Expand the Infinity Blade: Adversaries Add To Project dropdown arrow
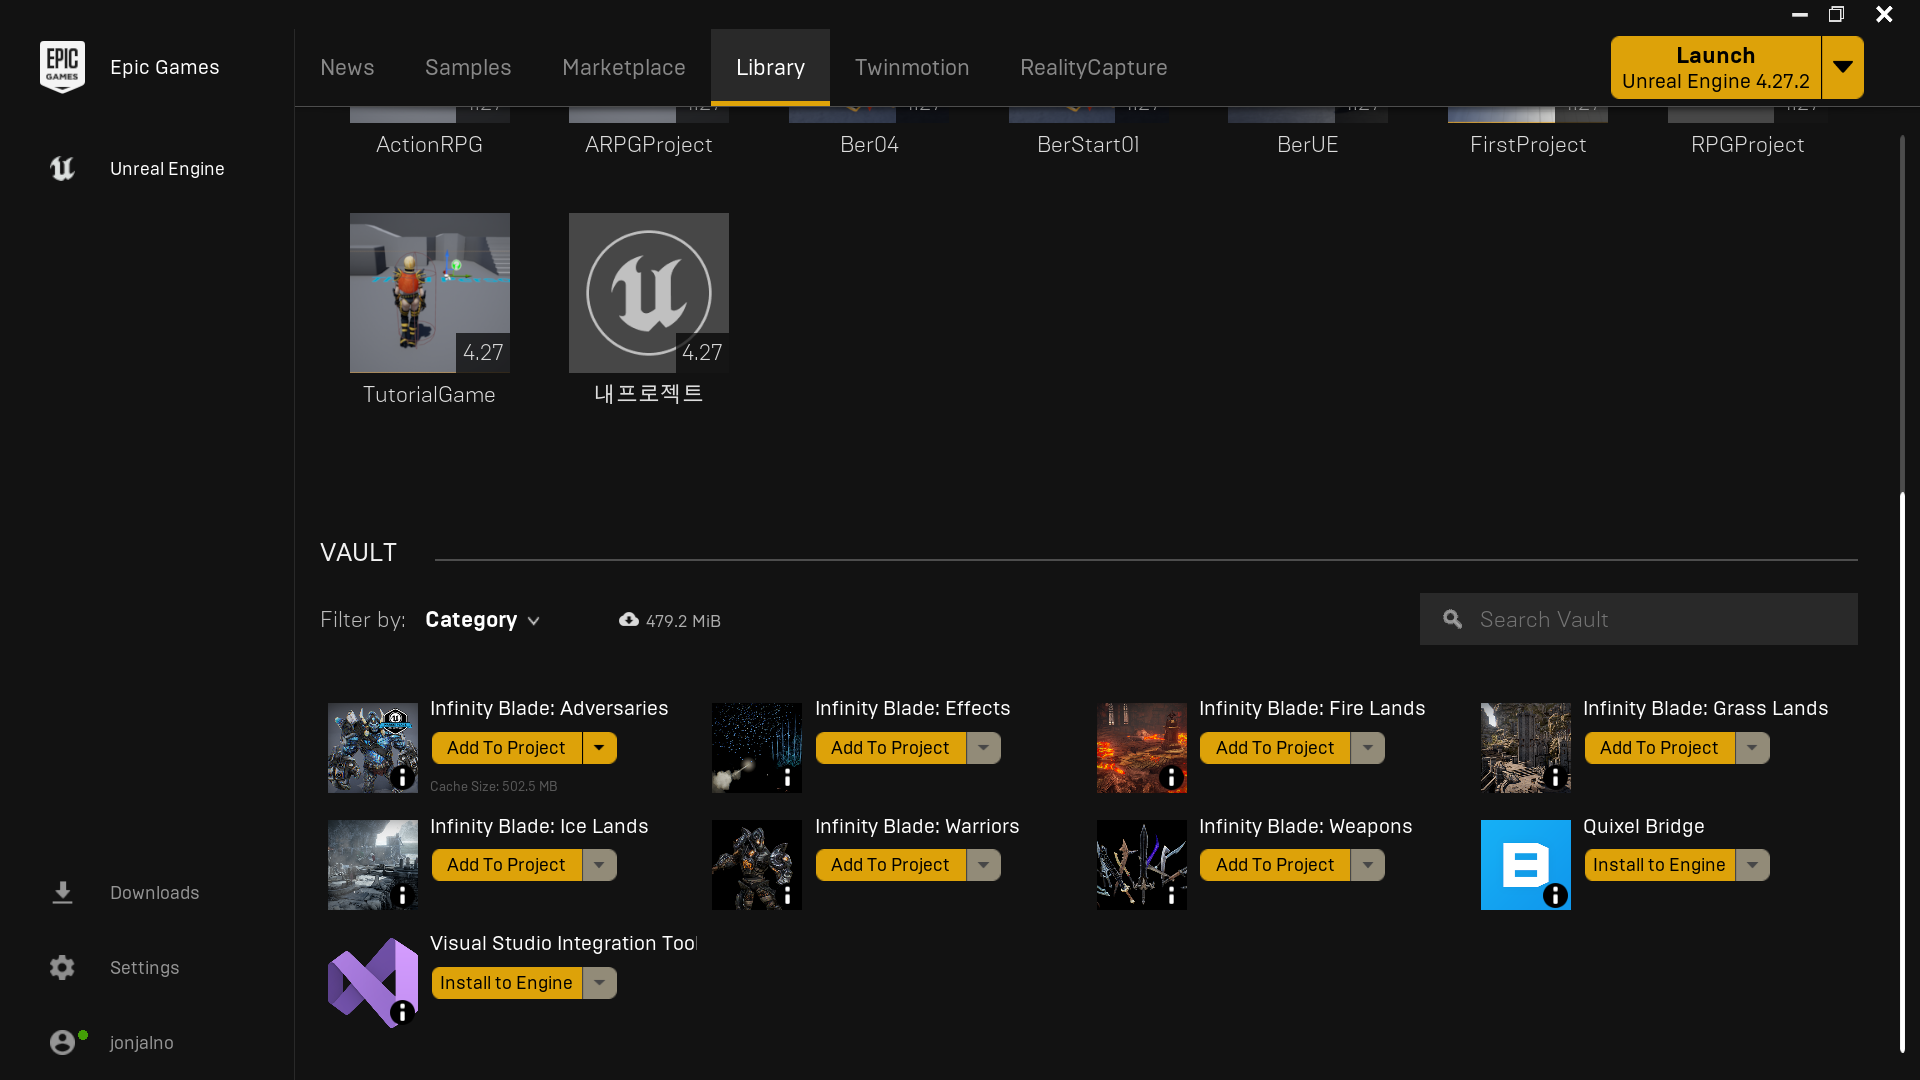 coord(599,748)
